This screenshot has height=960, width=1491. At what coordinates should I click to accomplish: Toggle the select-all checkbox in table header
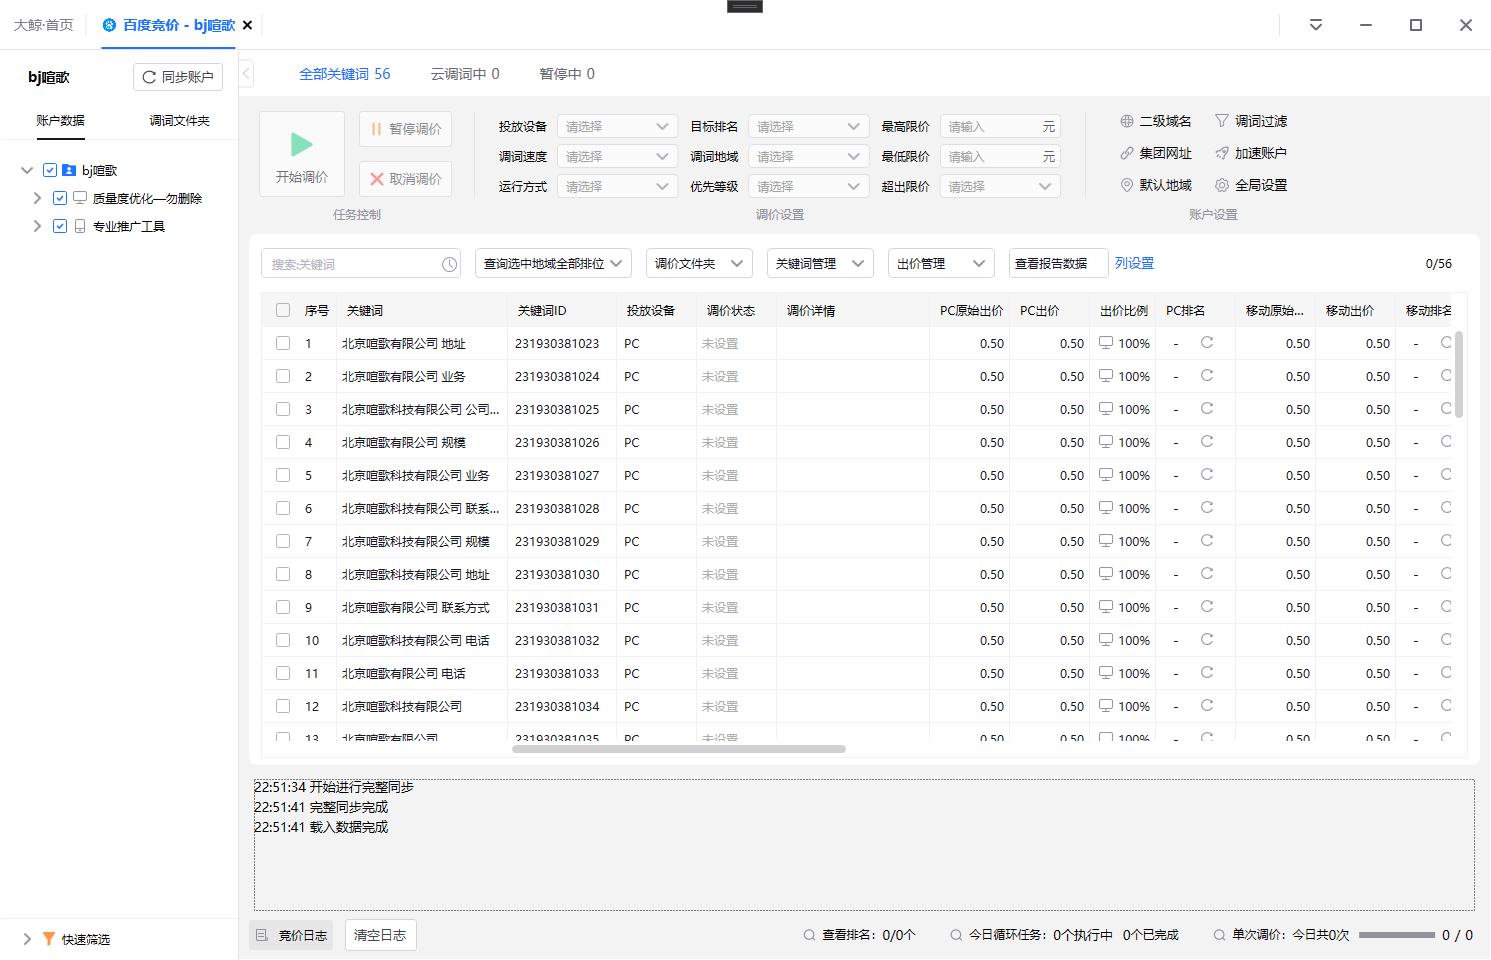click(x=283, y=310)
